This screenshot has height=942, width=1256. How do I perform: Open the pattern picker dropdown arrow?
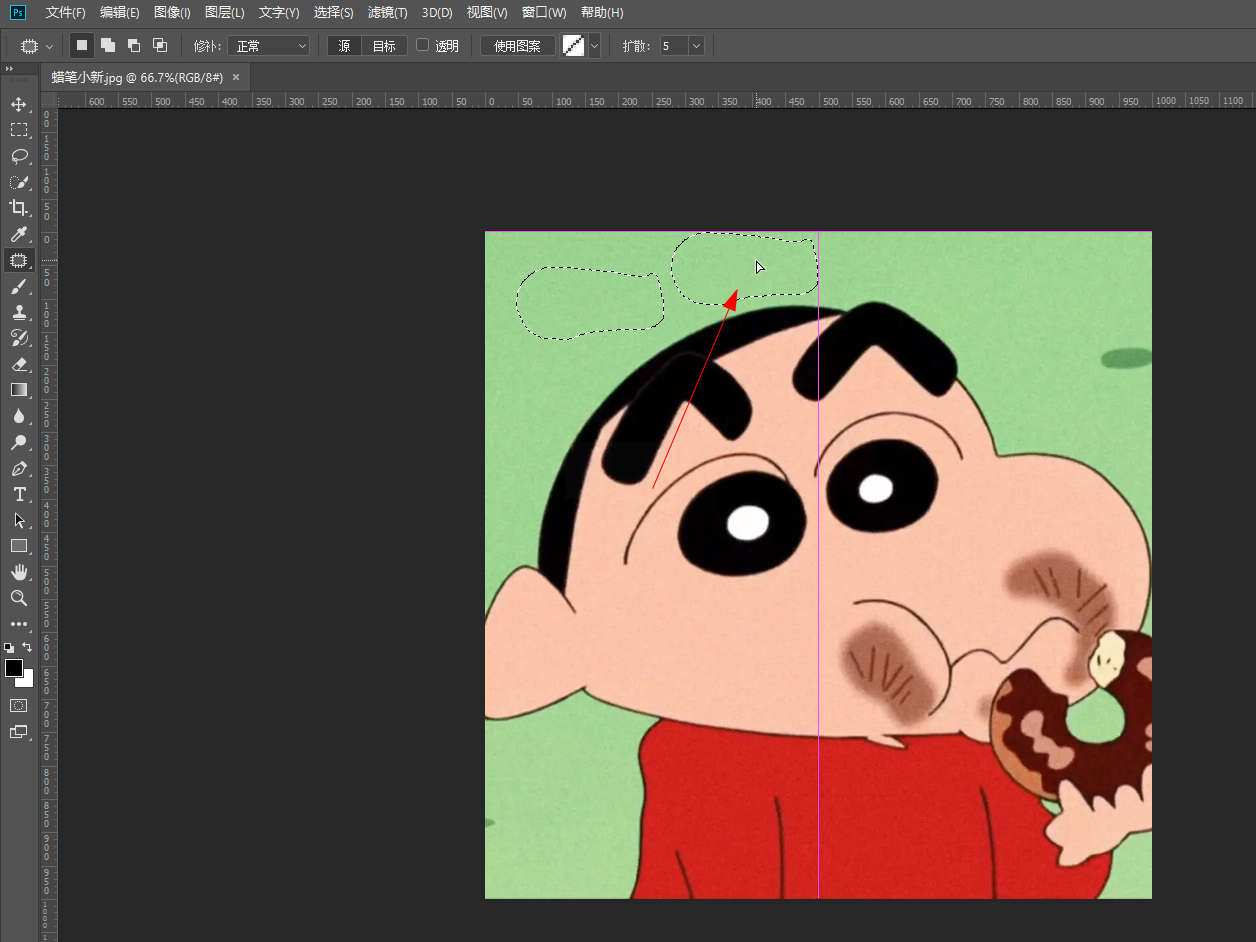click(x=594, y=46)
